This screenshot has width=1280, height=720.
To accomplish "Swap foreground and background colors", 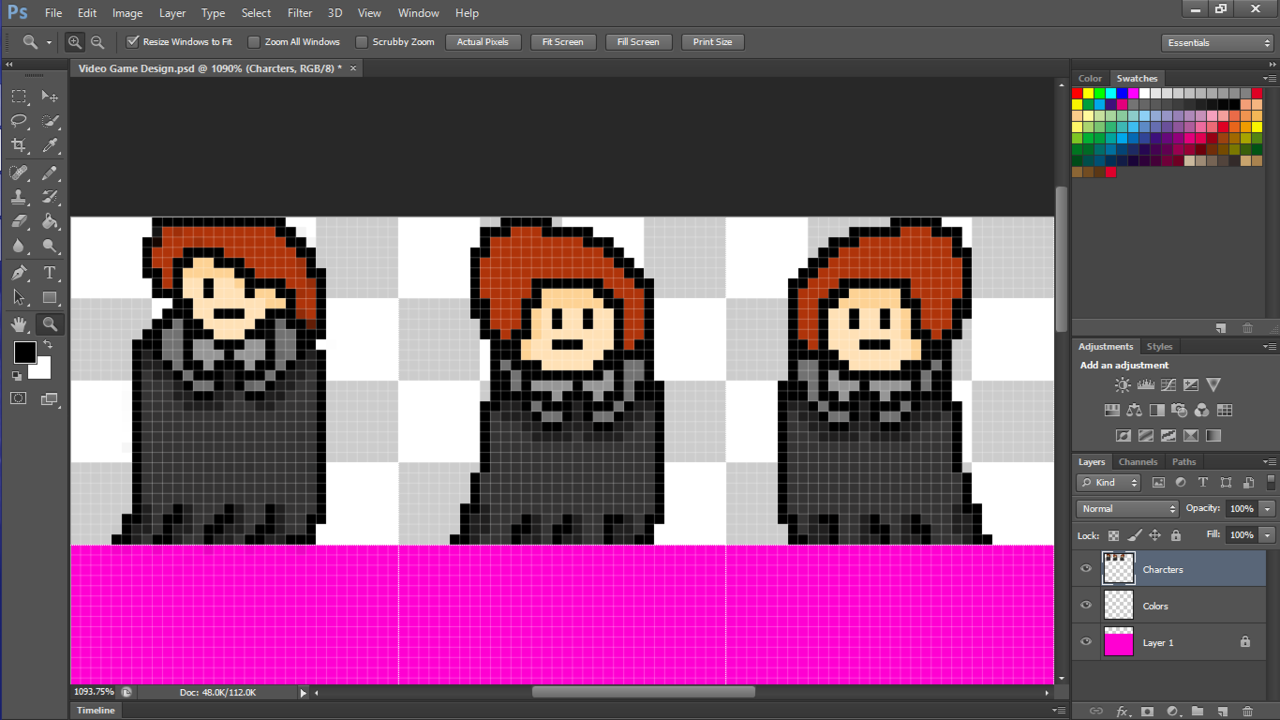I will pos(47,345).
